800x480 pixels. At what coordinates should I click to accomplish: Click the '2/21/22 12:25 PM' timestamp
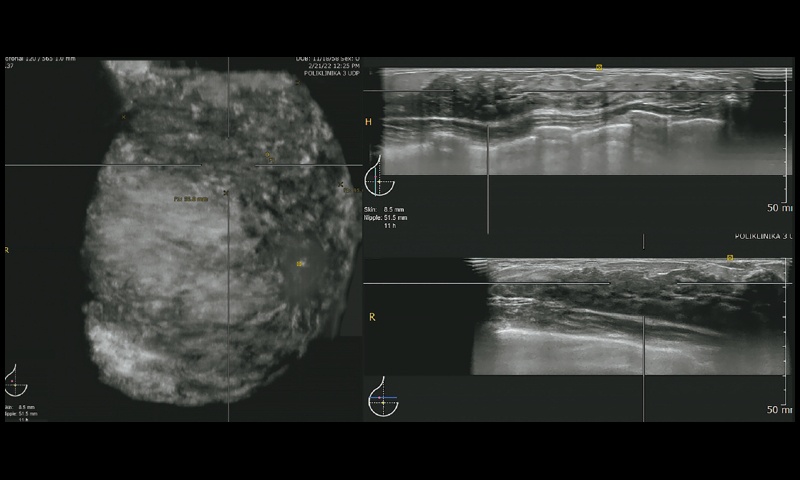pos(334,66)
